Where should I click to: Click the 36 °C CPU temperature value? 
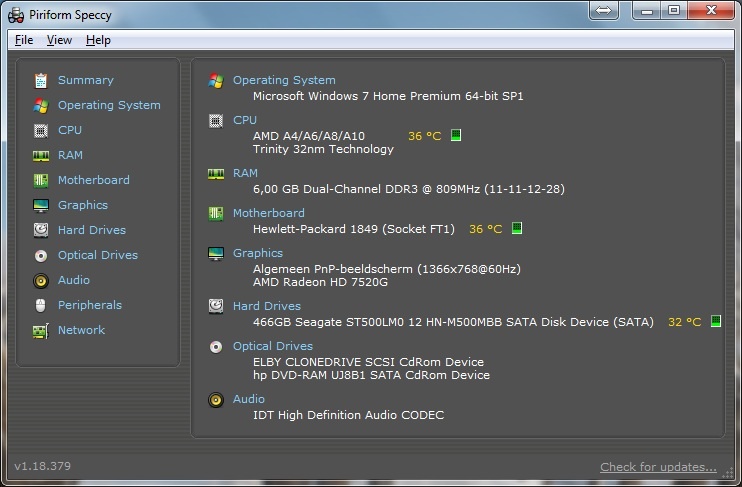tap(424, 136)
